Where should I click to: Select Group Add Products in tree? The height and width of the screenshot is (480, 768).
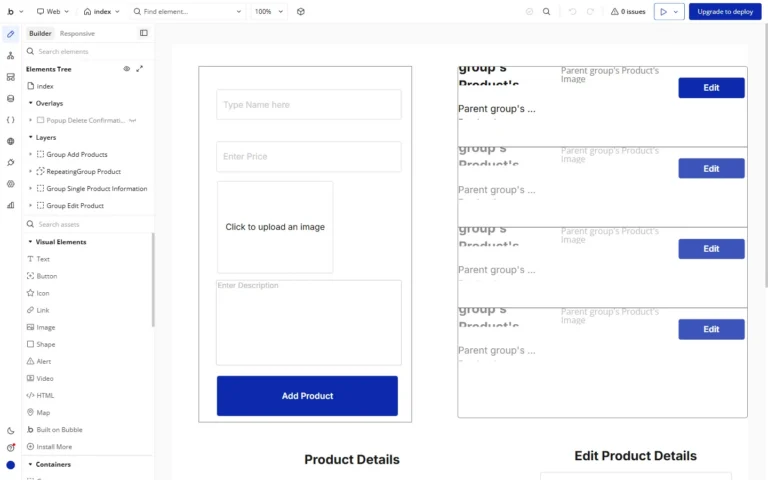[x=77, y=154]
